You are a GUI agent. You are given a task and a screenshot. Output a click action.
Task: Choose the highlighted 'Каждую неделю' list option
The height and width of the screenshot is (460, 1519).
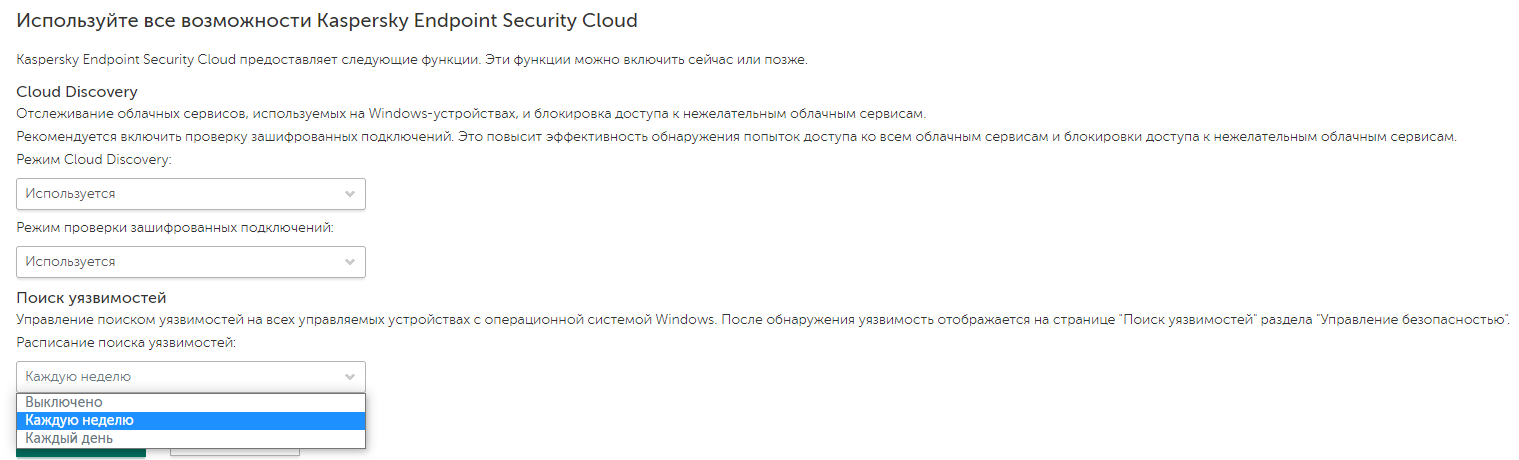tap(80, 420)
